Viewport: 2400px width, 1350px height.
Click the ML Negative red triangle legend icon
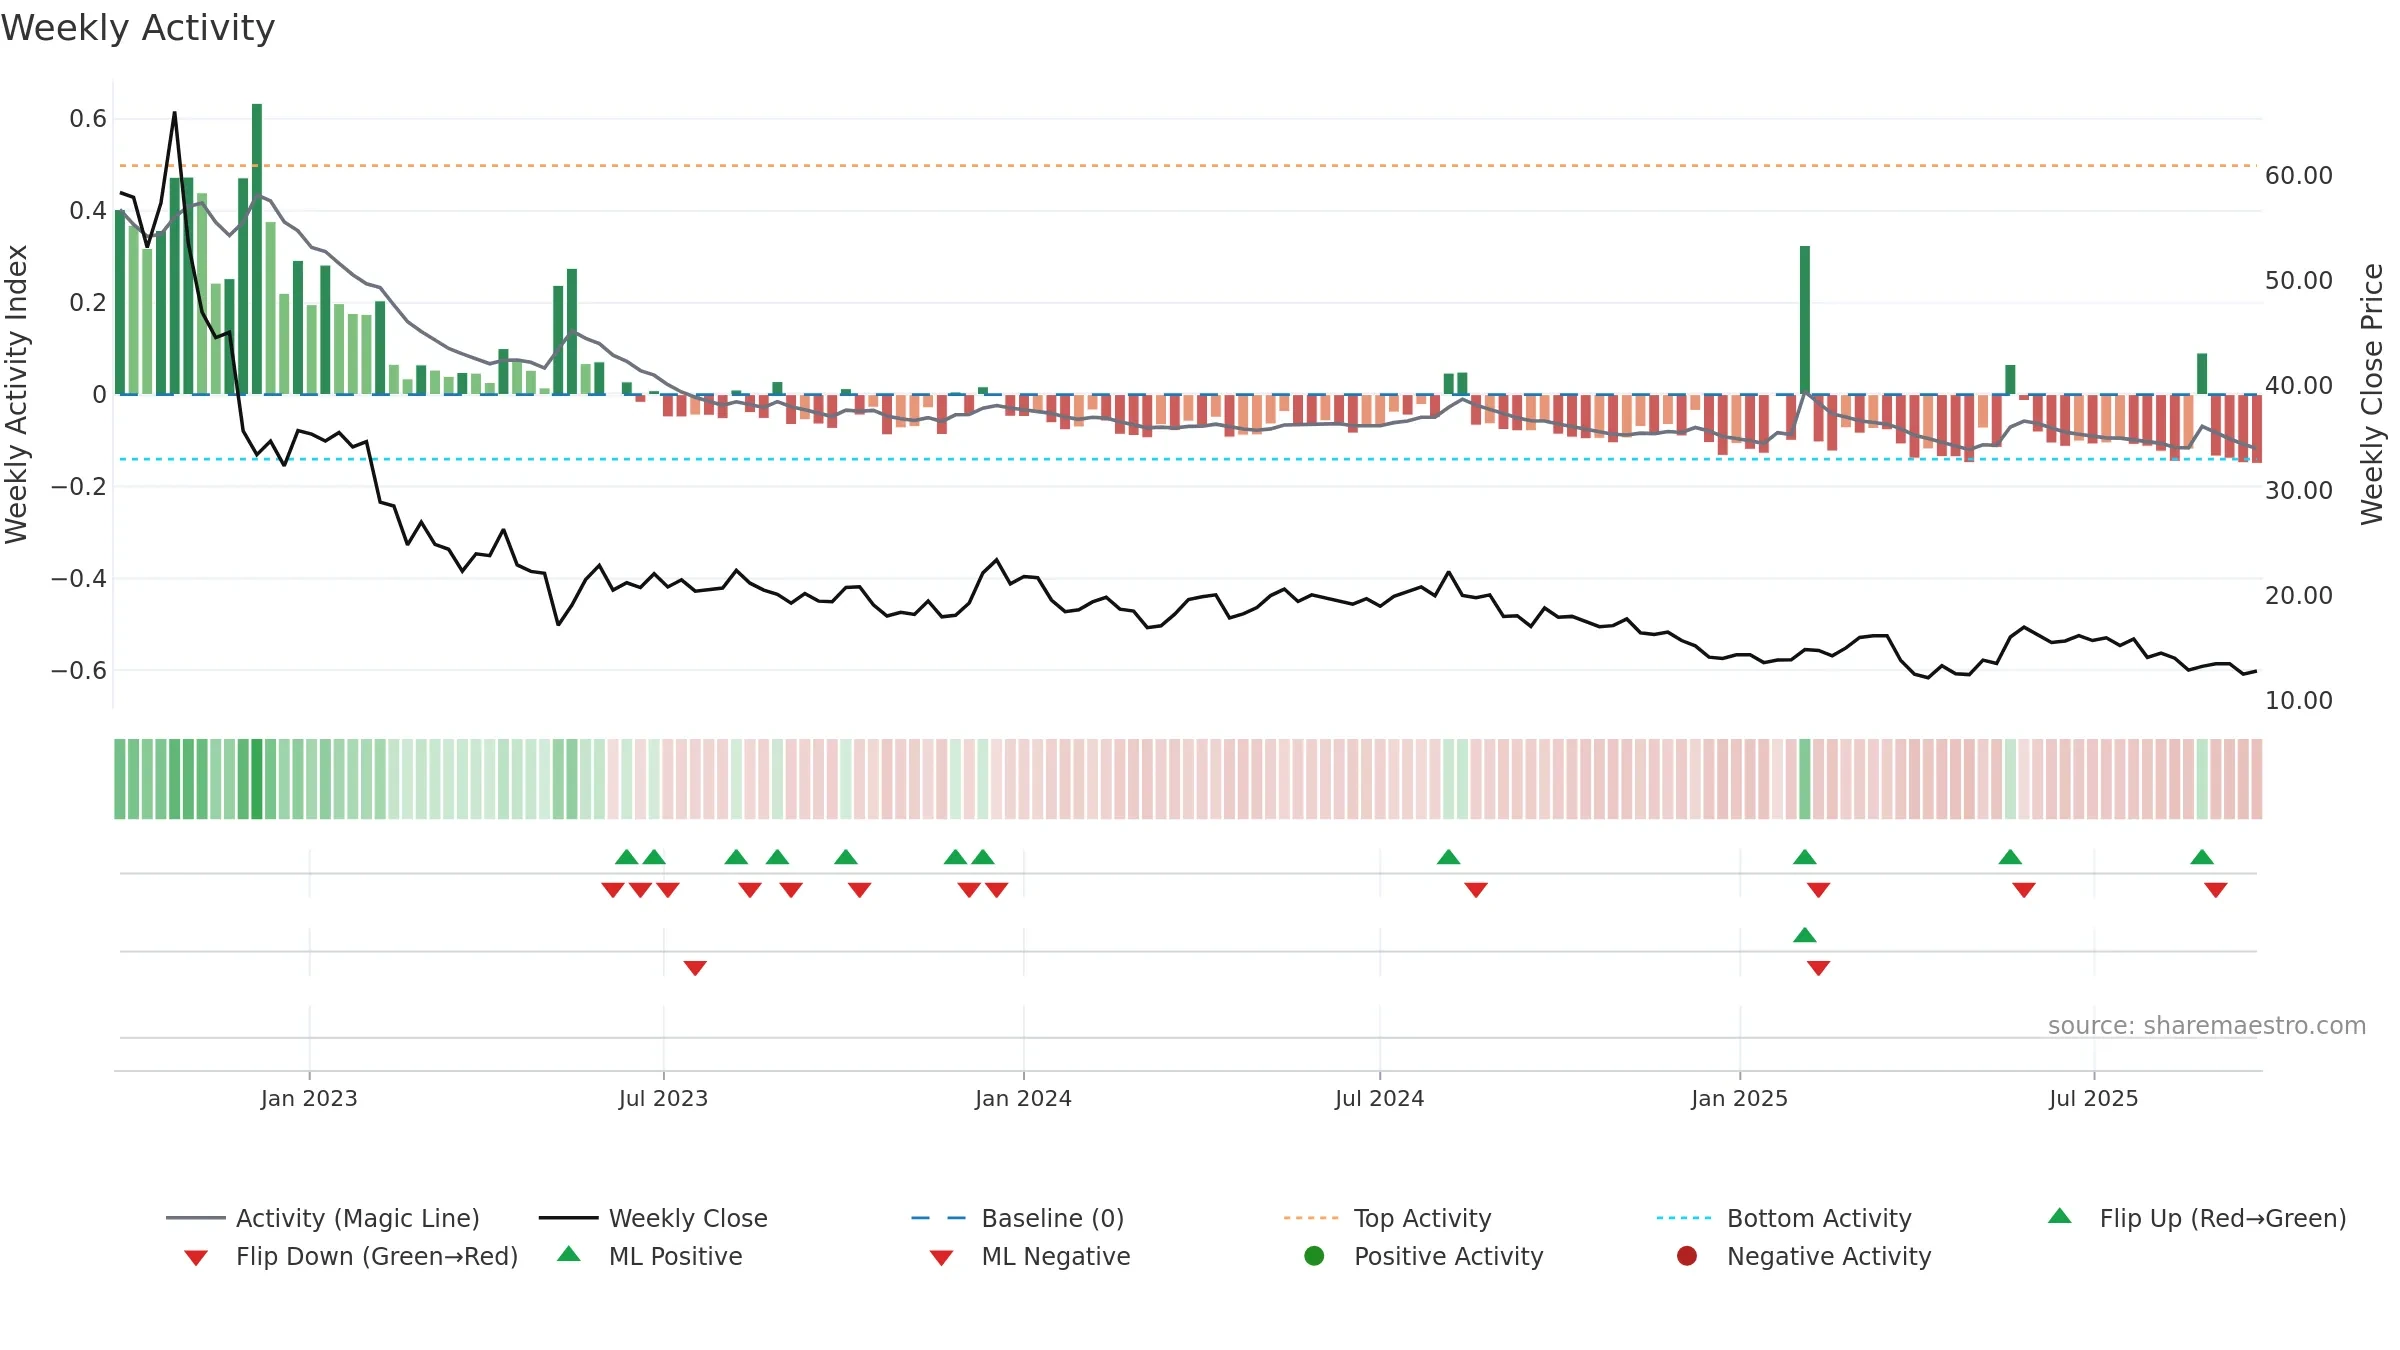coord(941,1258)
